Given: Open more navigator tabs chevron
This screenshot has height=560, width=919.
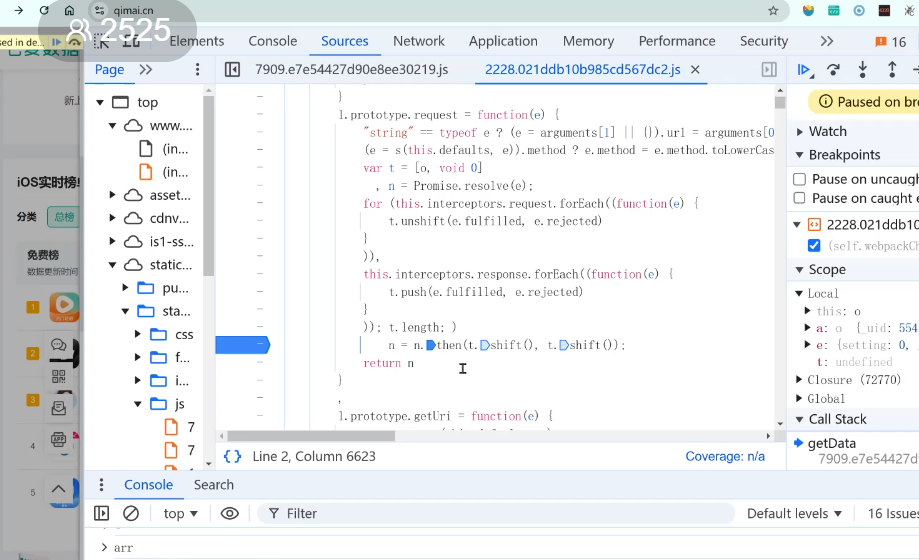Looking at the screenshot, I should click(145, 70).
